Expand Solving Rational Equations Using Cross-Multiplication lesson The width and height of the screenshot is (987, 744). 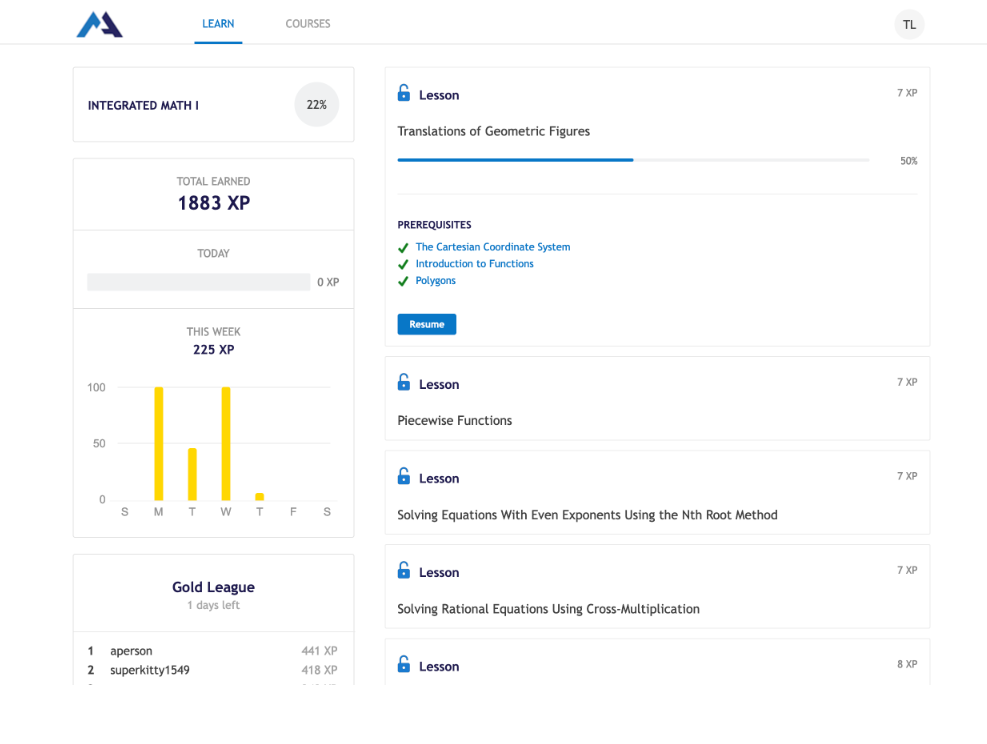(x=656, y=587)
